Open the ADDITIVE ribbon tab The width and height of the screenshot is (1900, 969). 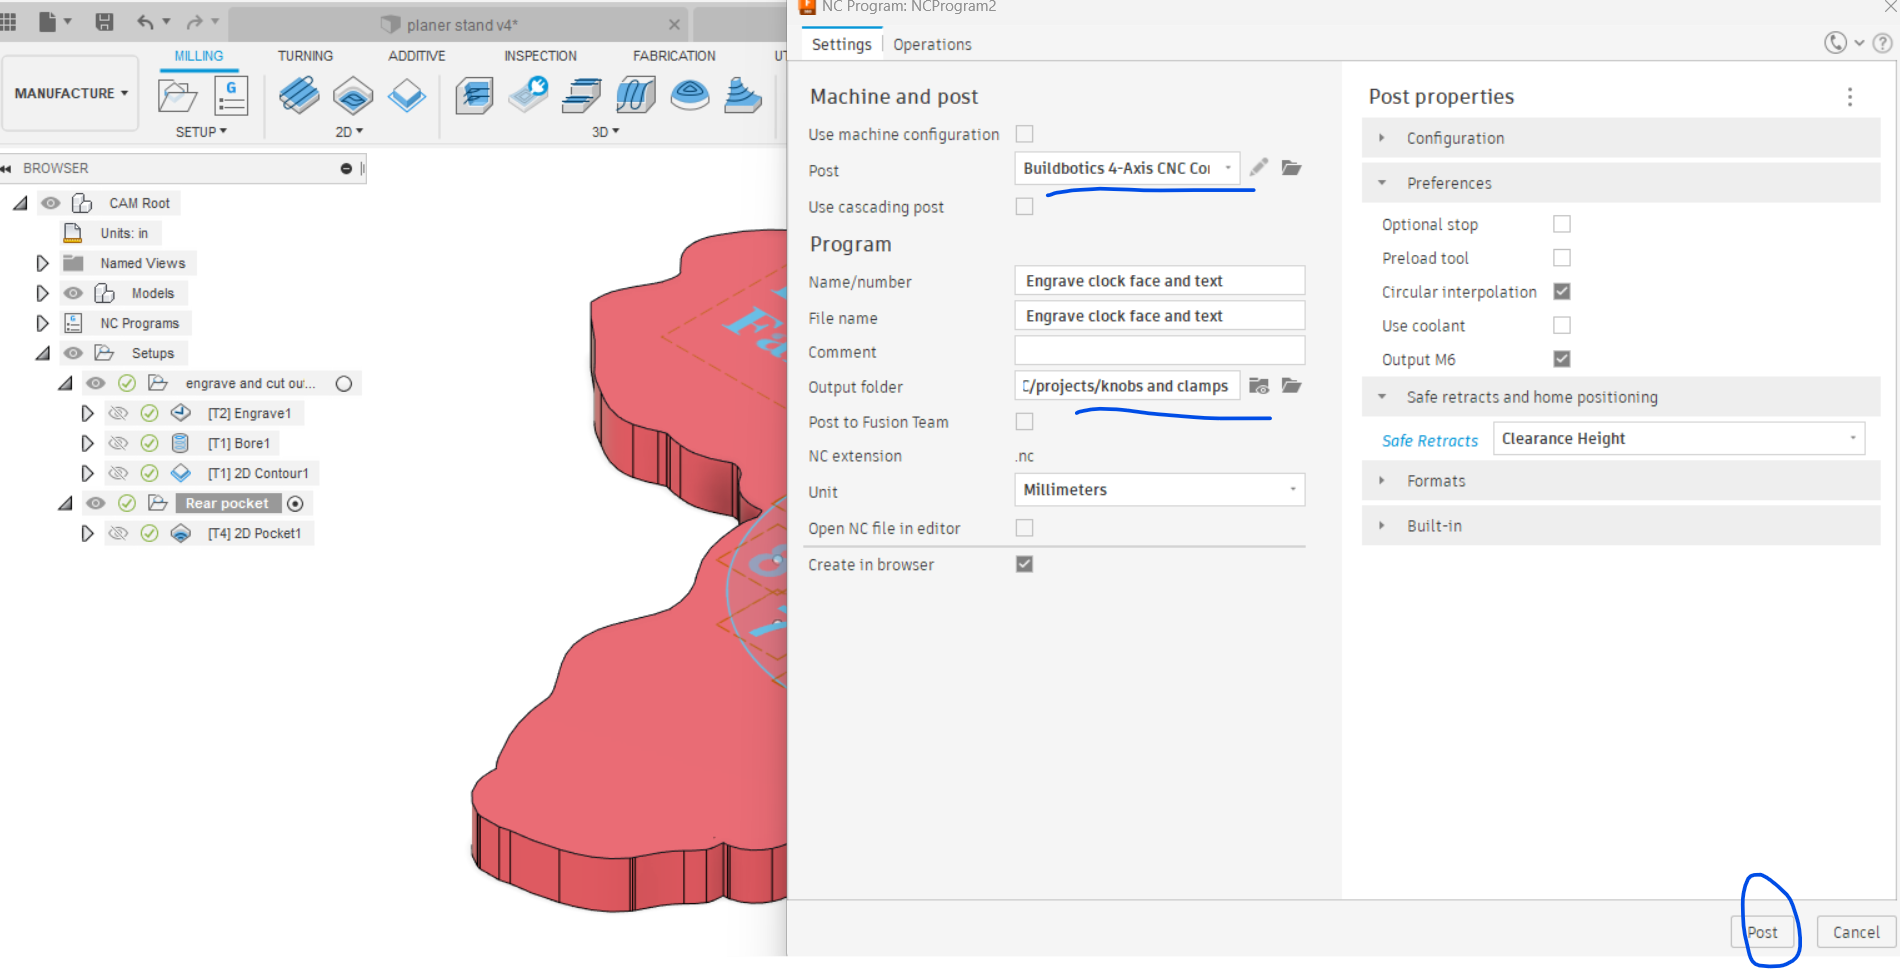417,56
